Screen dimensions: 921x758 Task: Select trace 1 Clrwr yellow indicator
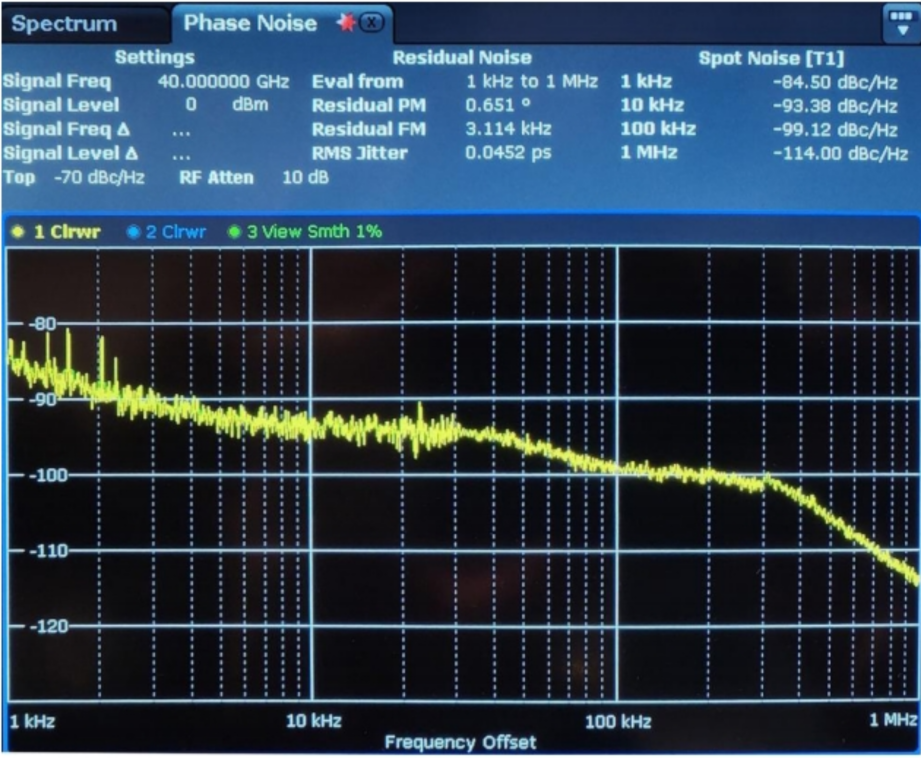pos(18,232)
